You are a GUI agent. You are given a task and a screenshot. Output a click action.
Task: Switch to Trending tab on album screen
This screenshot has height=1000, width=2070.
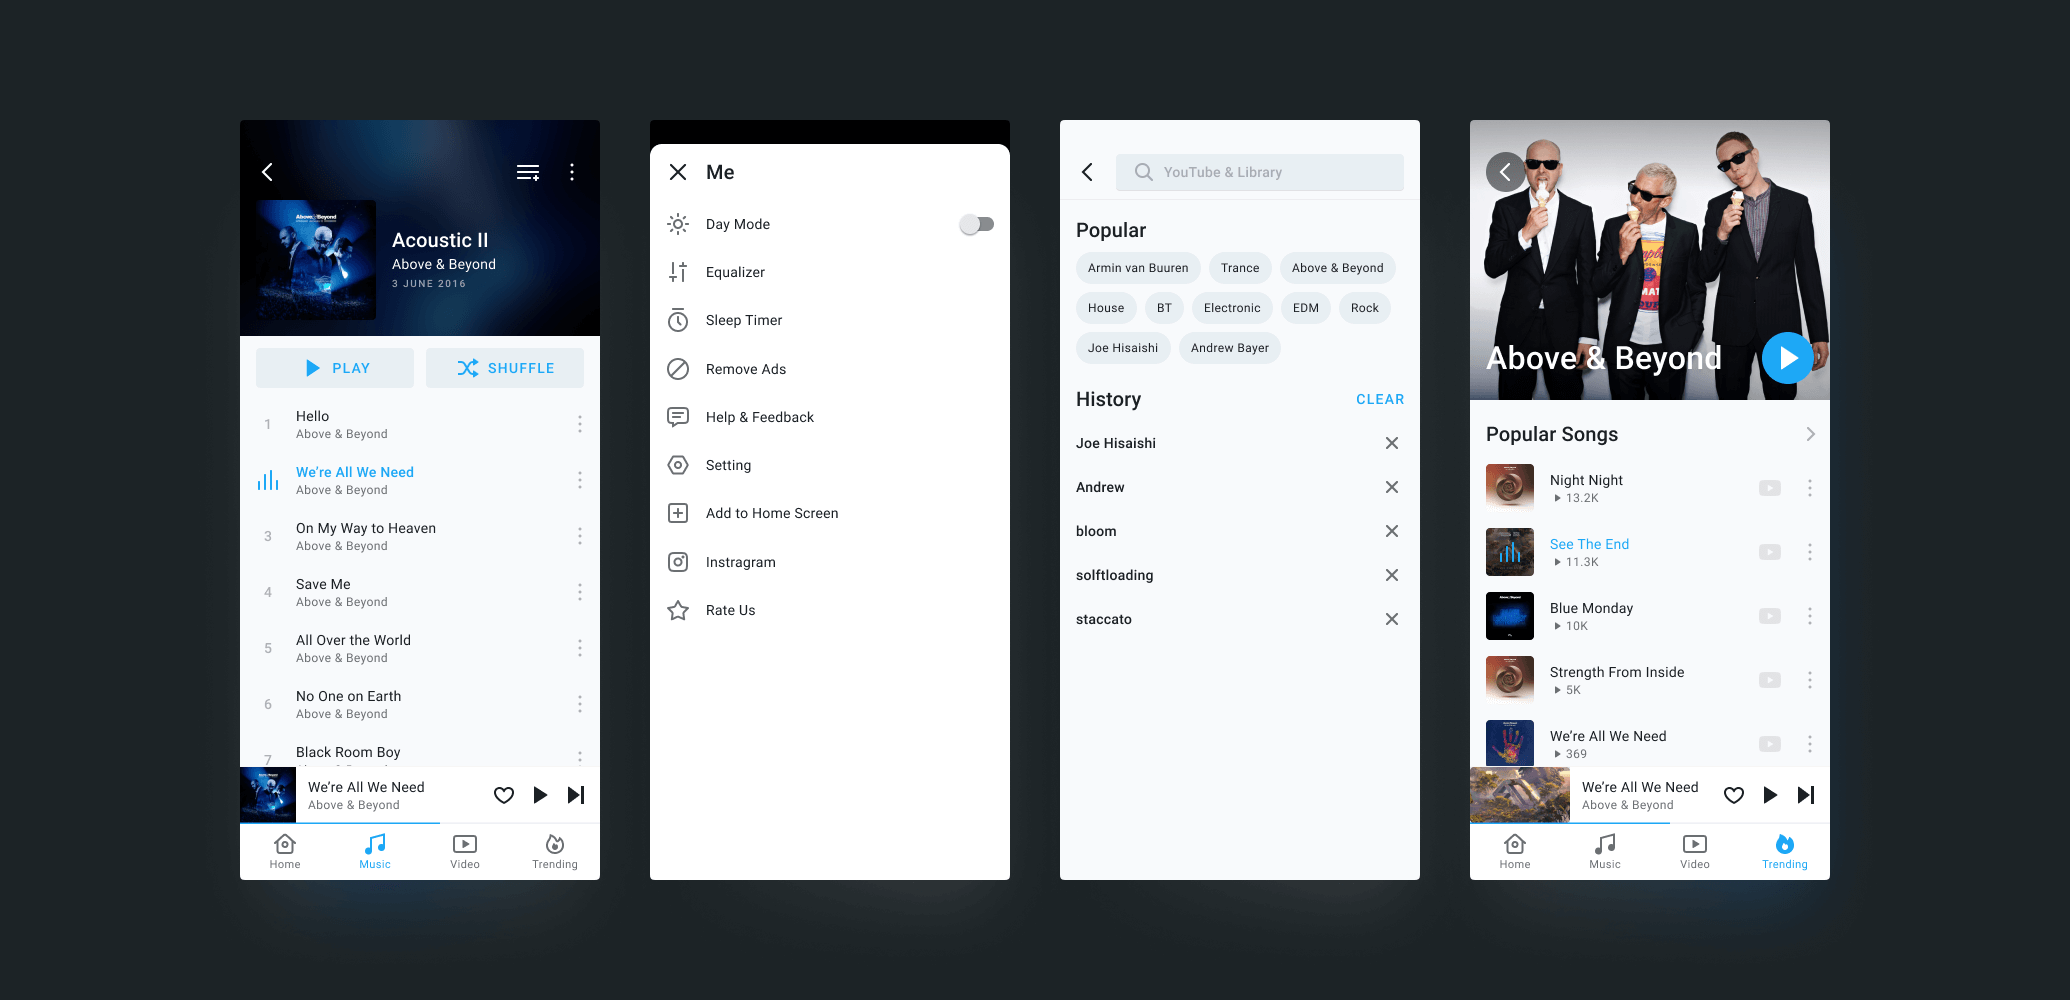pyautogui.click(x=555, y=852)
